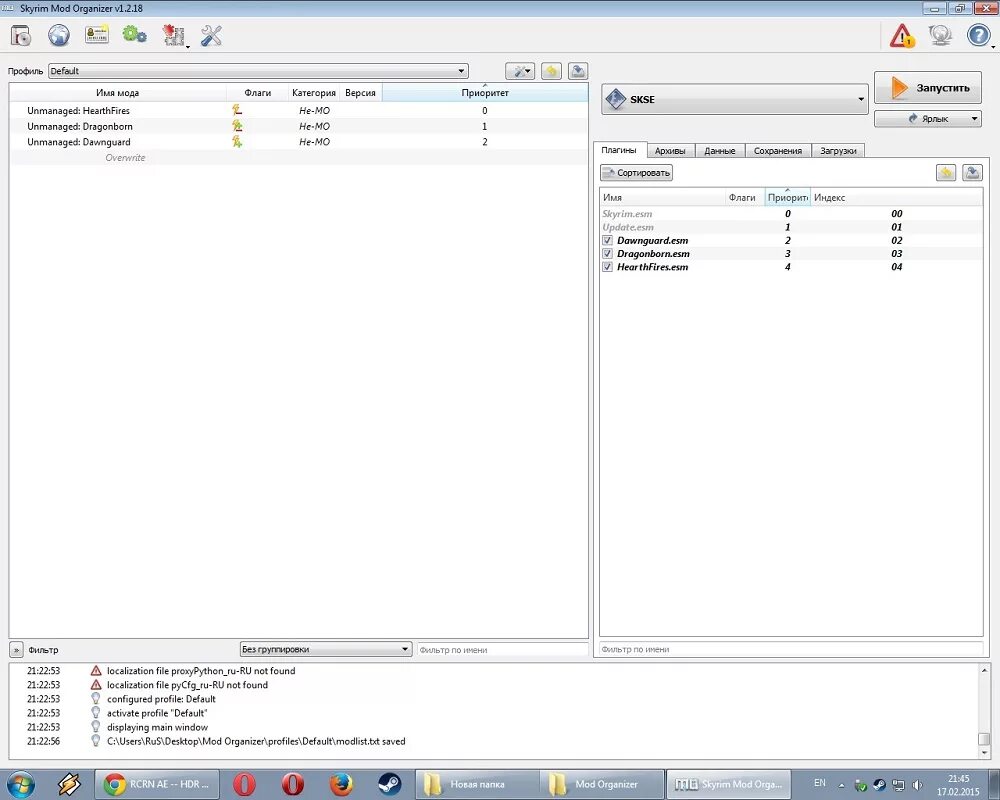Viewport: 1000px width, 800px height.
Task: Click plugin list name filter field
Action: pyautogui.click(x=791, y=649)
